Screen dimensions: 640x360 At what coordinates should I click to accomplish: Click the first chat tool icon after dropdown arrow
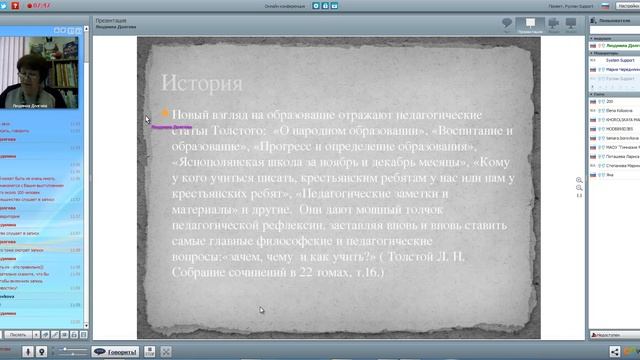coord(45,335)
